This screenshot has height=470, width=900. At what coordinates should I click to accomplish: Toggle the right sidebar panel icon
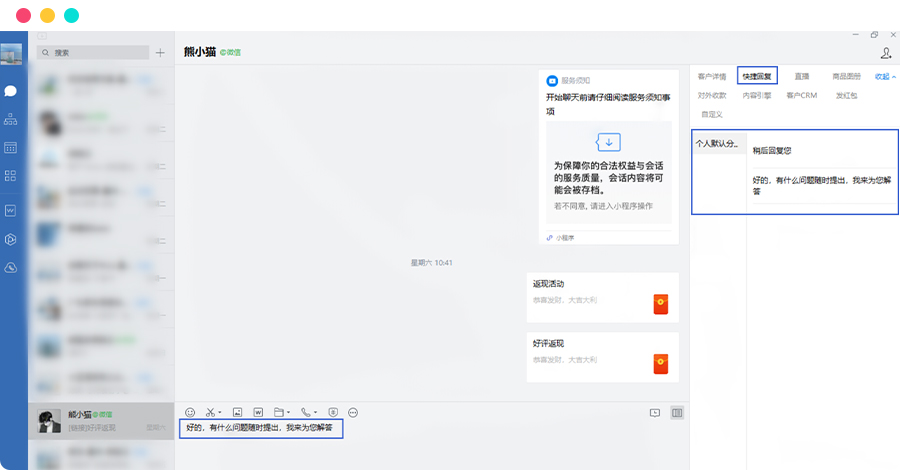pos(677,412)
